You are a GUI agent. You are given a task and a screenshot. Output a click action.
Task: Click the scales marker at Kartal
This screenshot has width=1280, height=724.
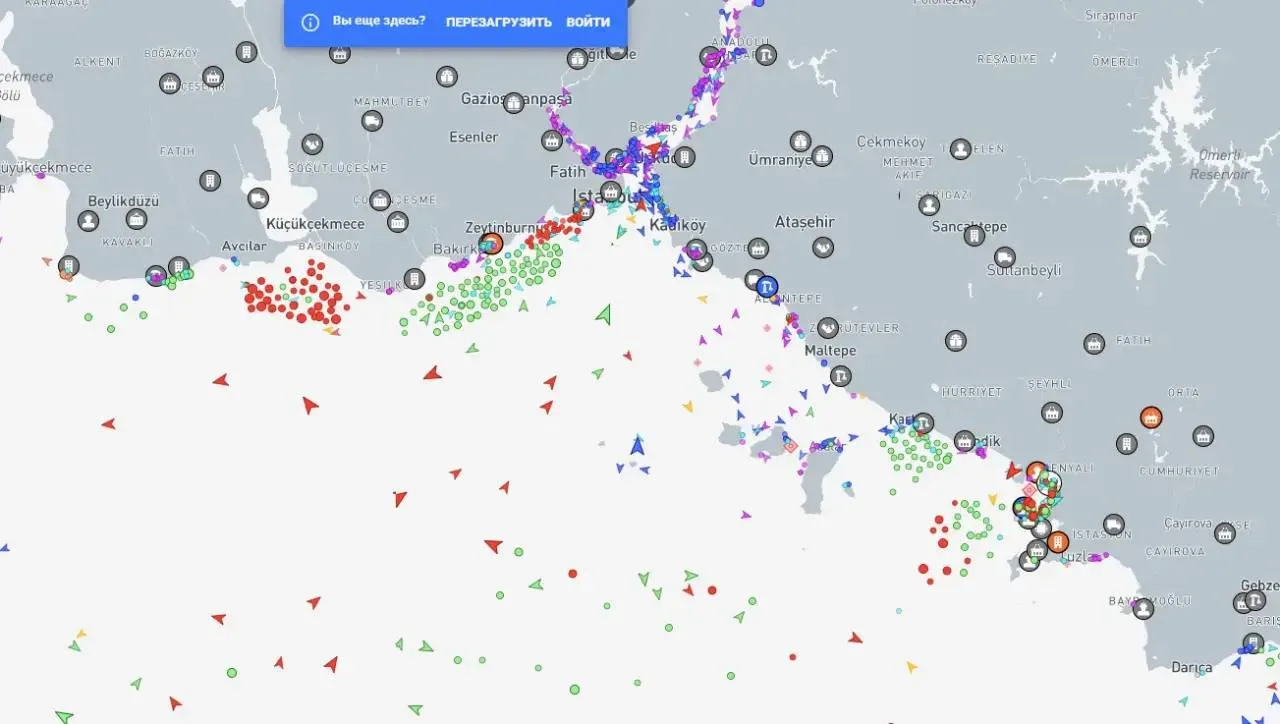tap(923, 424)
